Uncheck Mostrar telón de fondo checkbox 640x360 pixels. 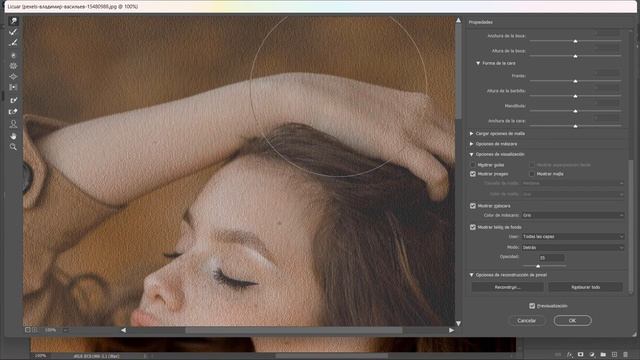click(473, 227)
